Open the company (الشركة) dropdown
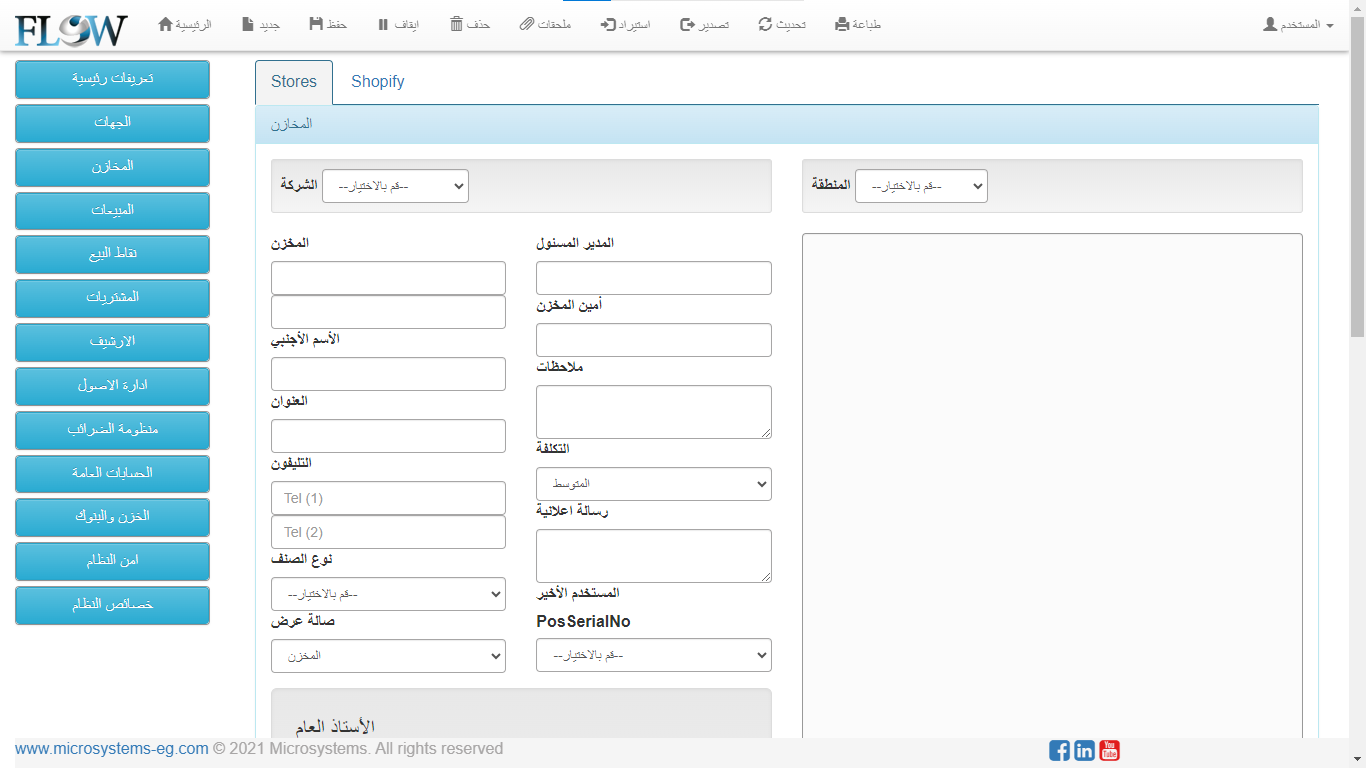 coord(395,186)
